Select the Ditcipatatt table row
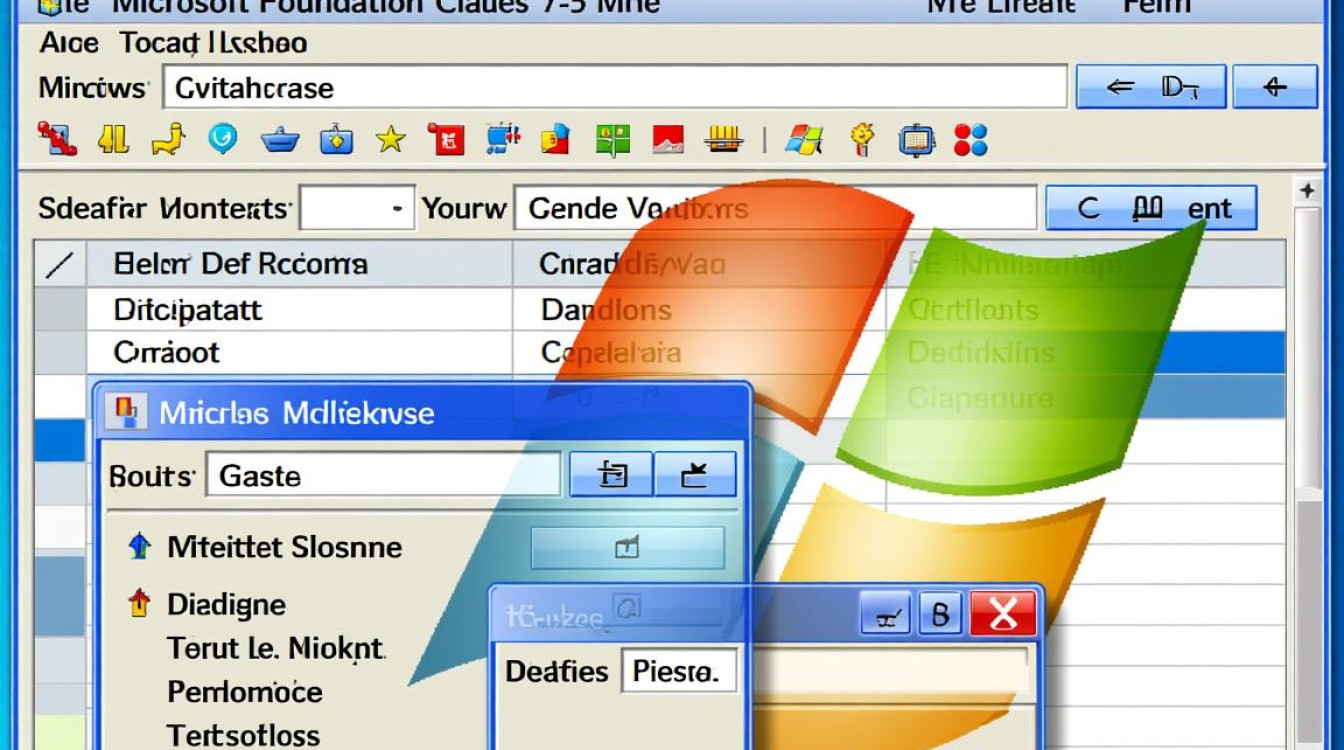Viewport: 1344px width, 750px height. (x=660, y=309)
